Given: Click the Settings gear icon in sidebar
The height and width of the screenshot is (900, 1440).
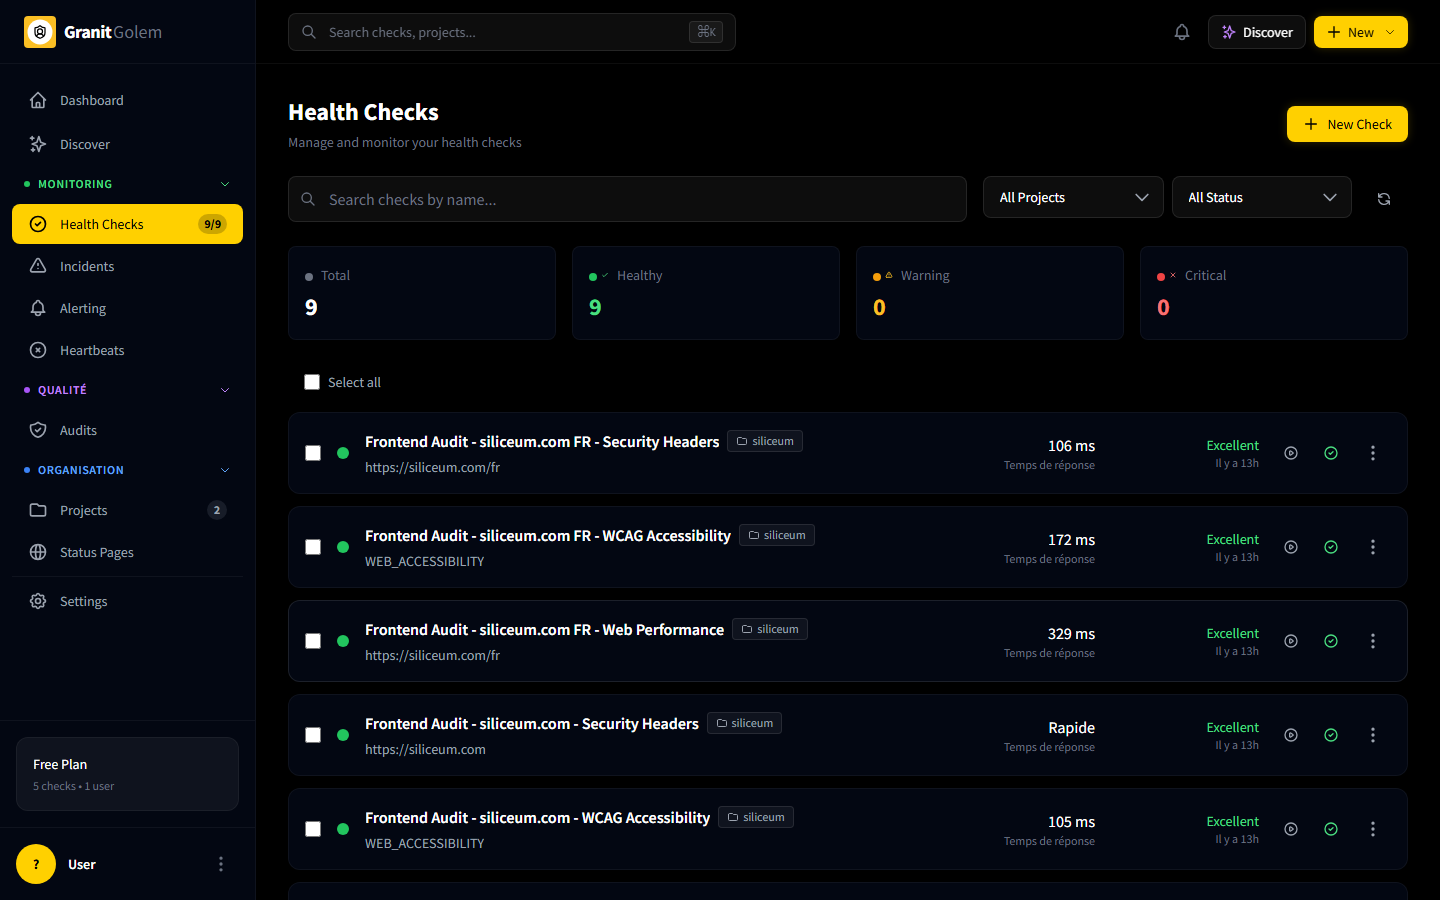Looking at the screenshot, I should pos(38,601).
